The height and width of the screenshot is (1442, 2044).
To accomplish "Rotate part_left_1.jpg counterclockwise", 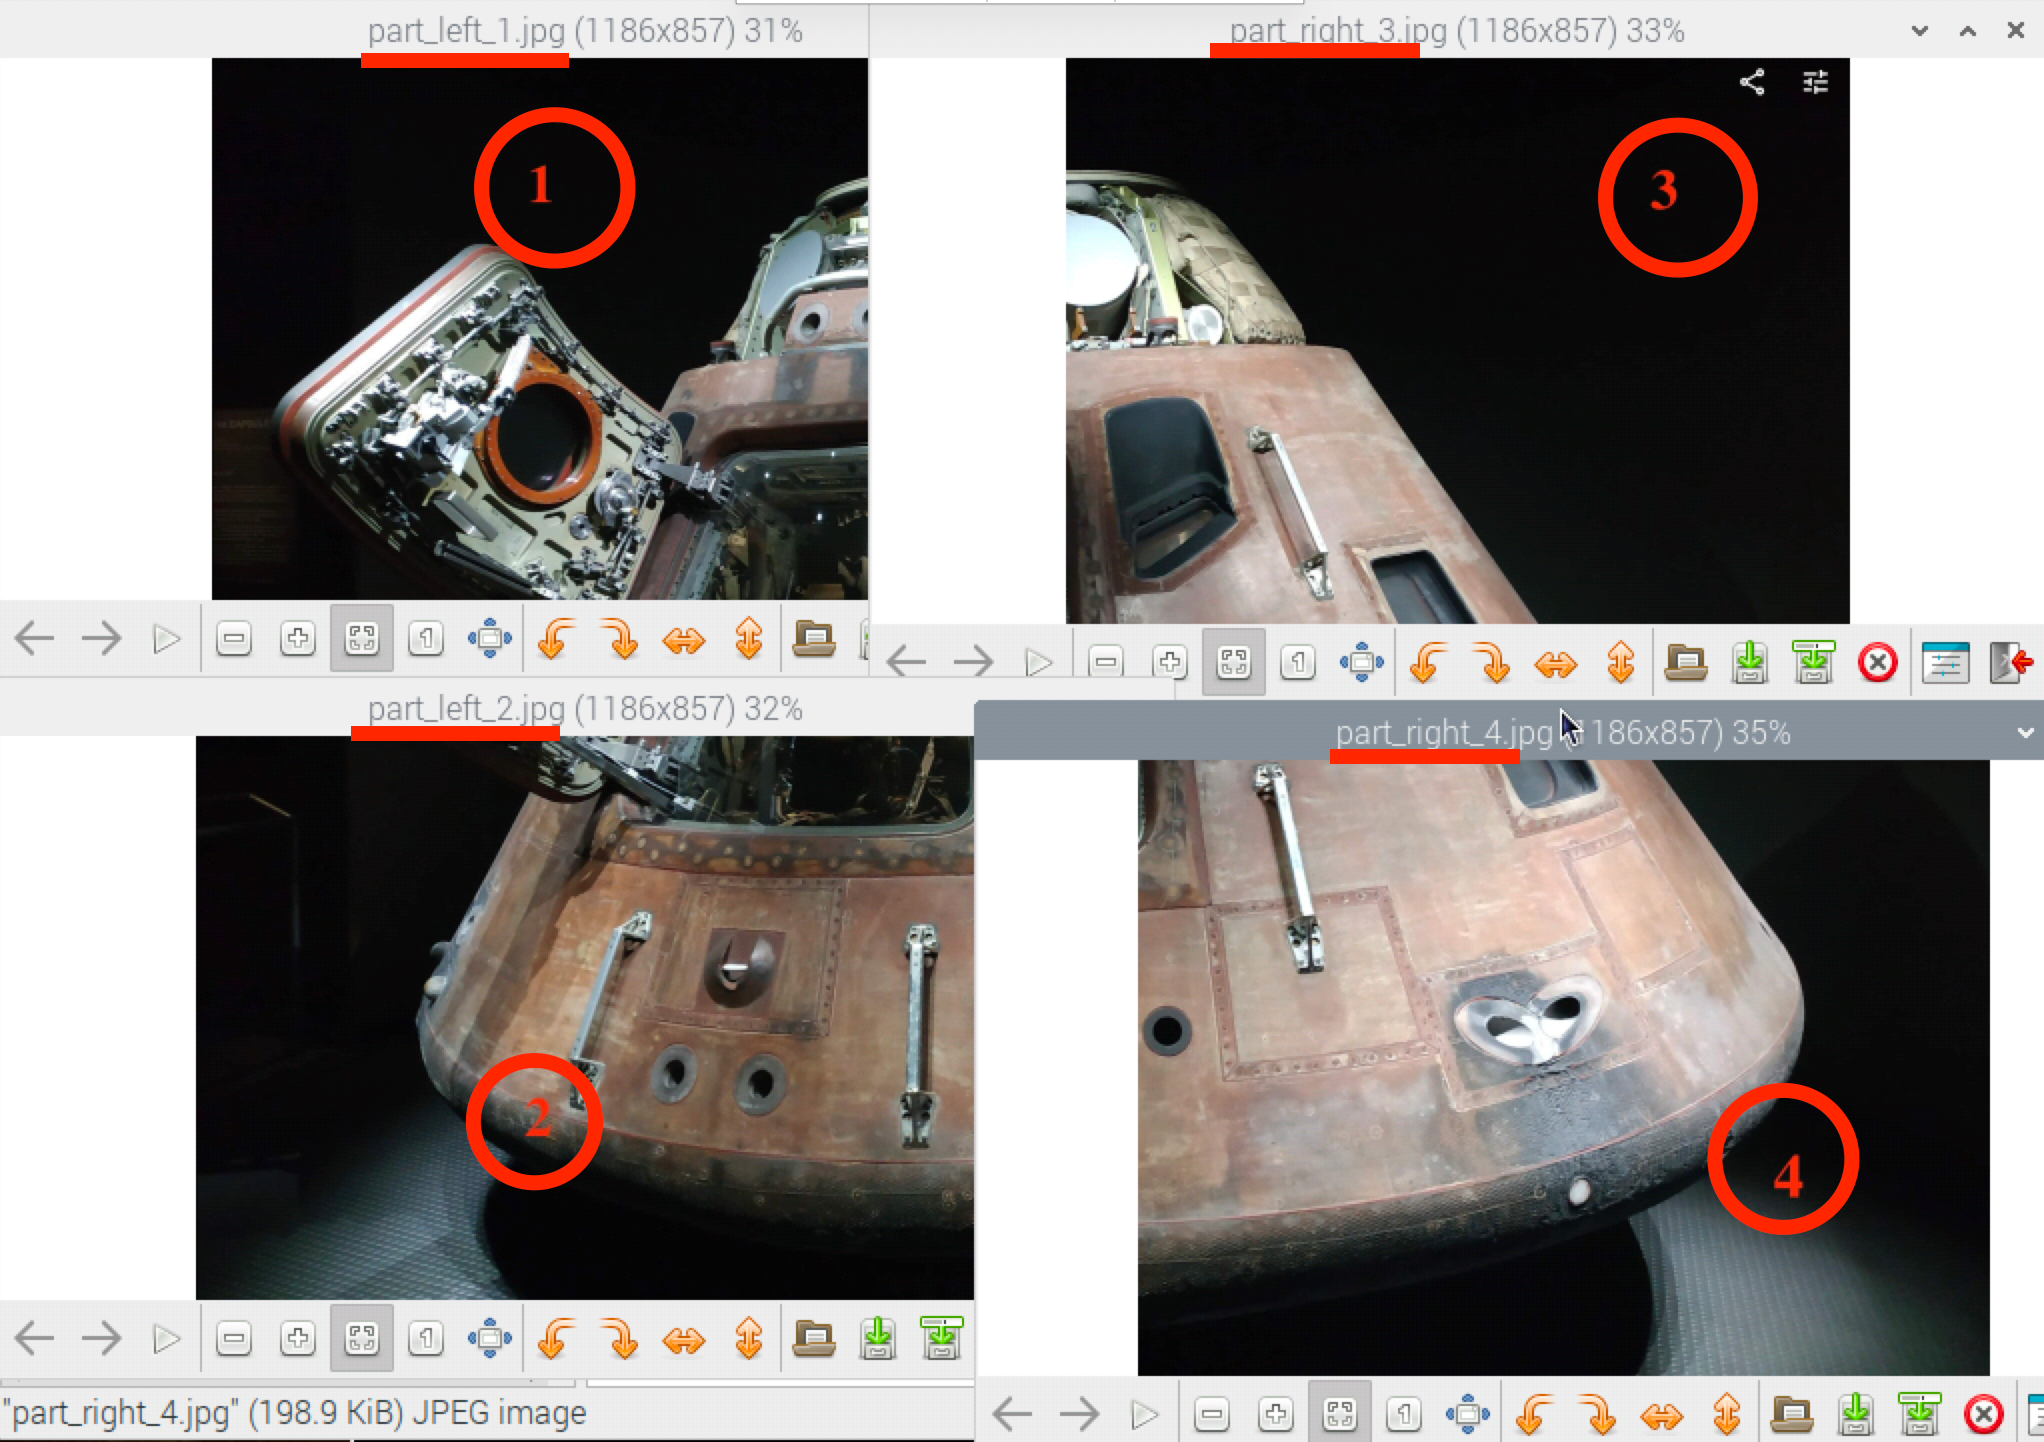I will click(x=555, y=638).
